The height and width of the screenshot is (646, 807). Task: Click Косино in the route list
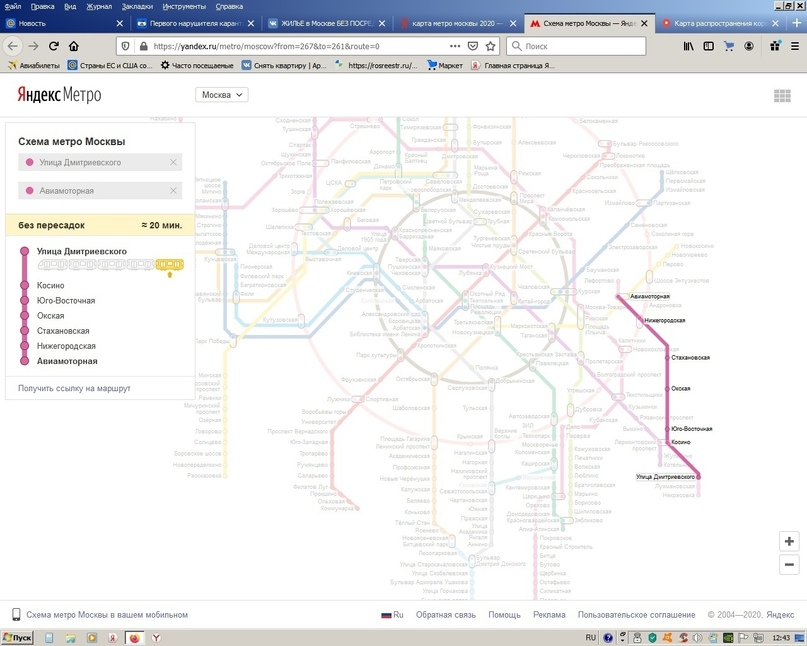click(x=50, y=285)
